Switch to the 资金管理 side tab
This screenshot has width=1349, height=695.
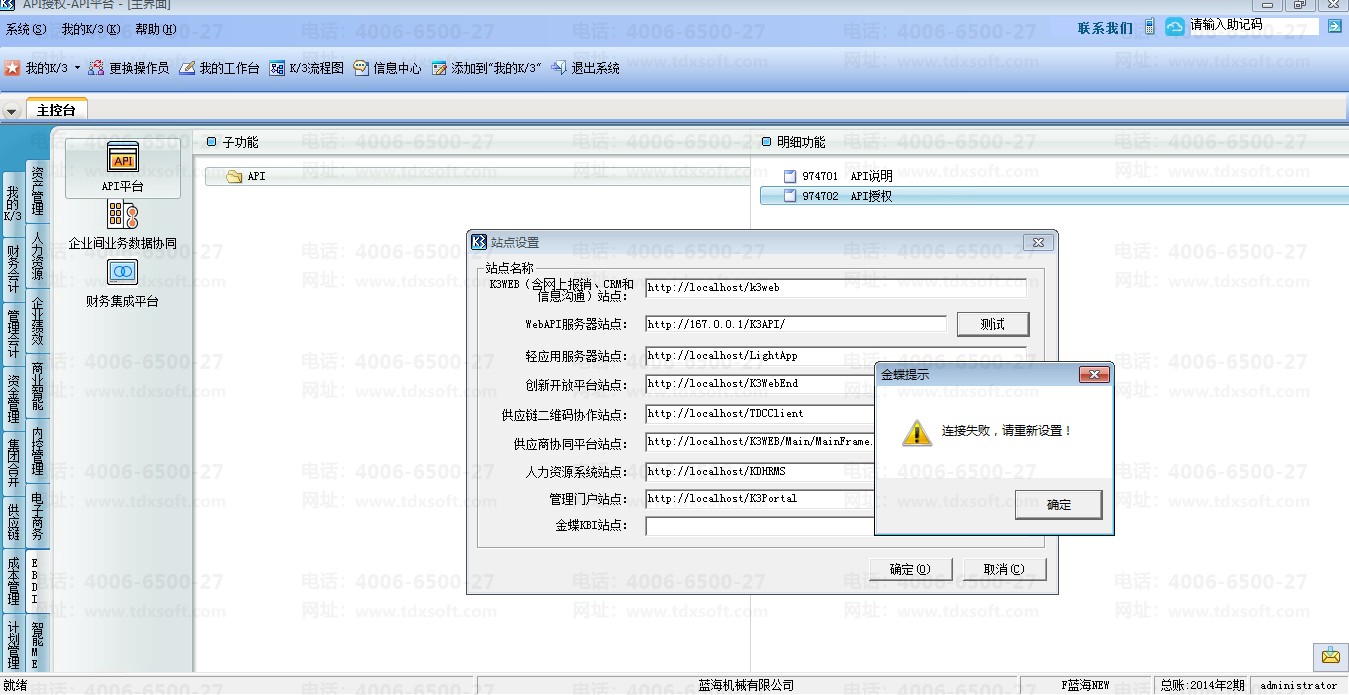click(x=12, y=398)
